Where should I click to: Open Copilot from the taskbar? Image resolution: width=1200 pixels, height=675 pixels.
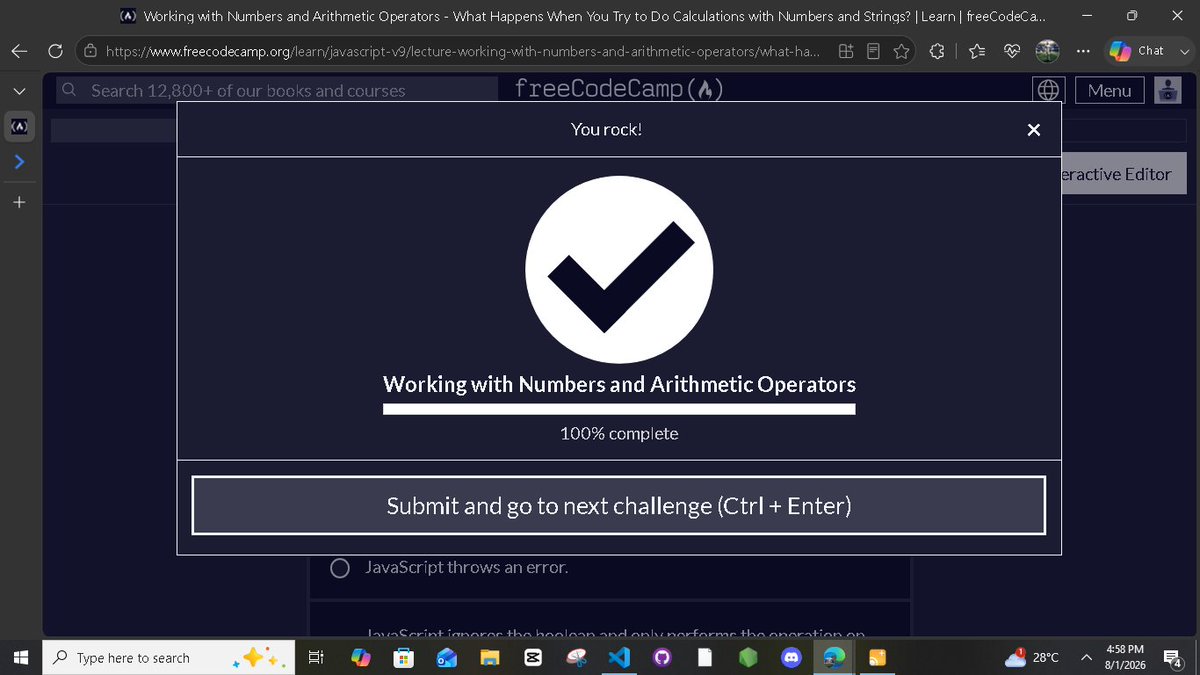(x=360, y=657)
